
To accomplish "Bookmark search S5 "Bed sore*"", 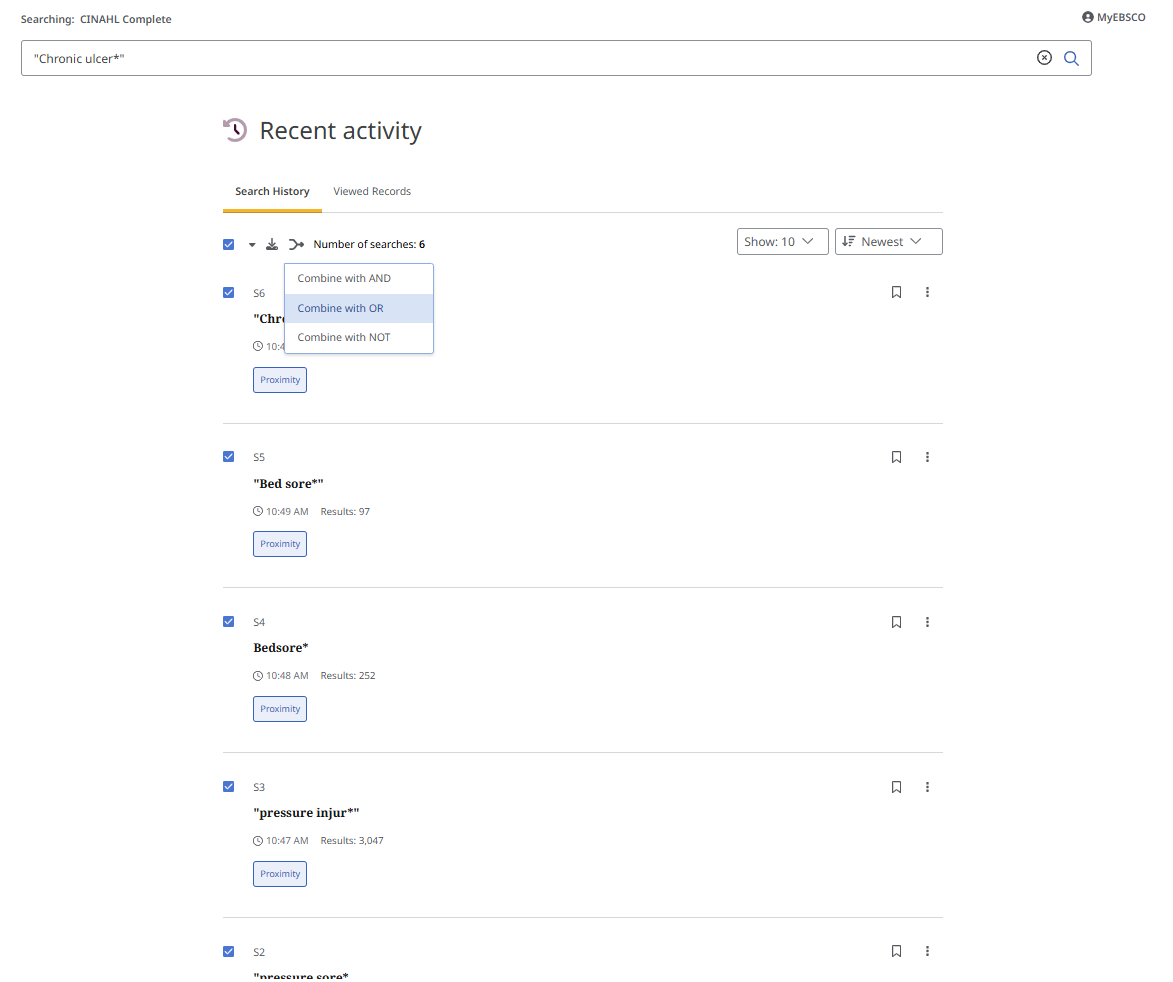I will point(896,457).
